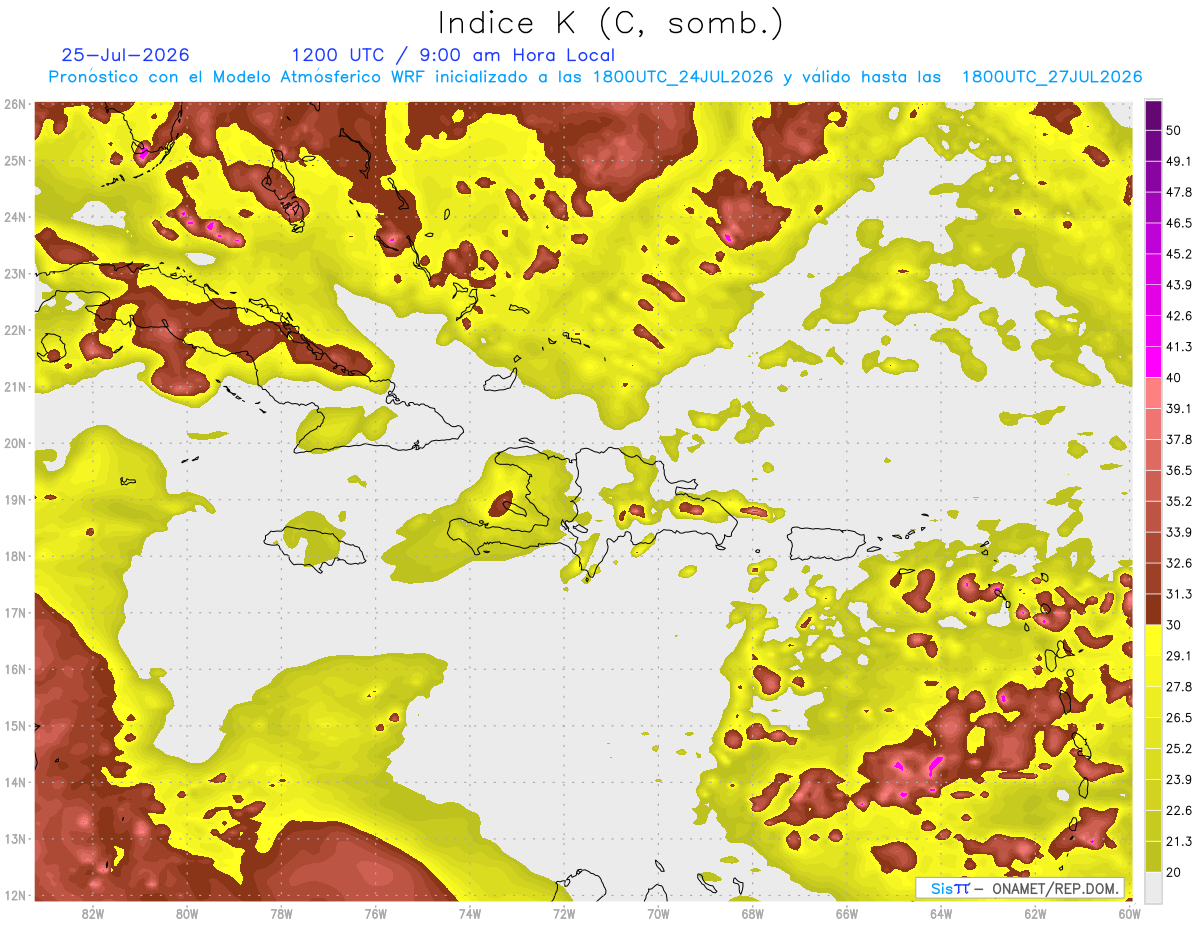The height and width of the screenshot is (927, 1200).
Task: Click the color bar label "35.2"
Action: [1179, 501]
